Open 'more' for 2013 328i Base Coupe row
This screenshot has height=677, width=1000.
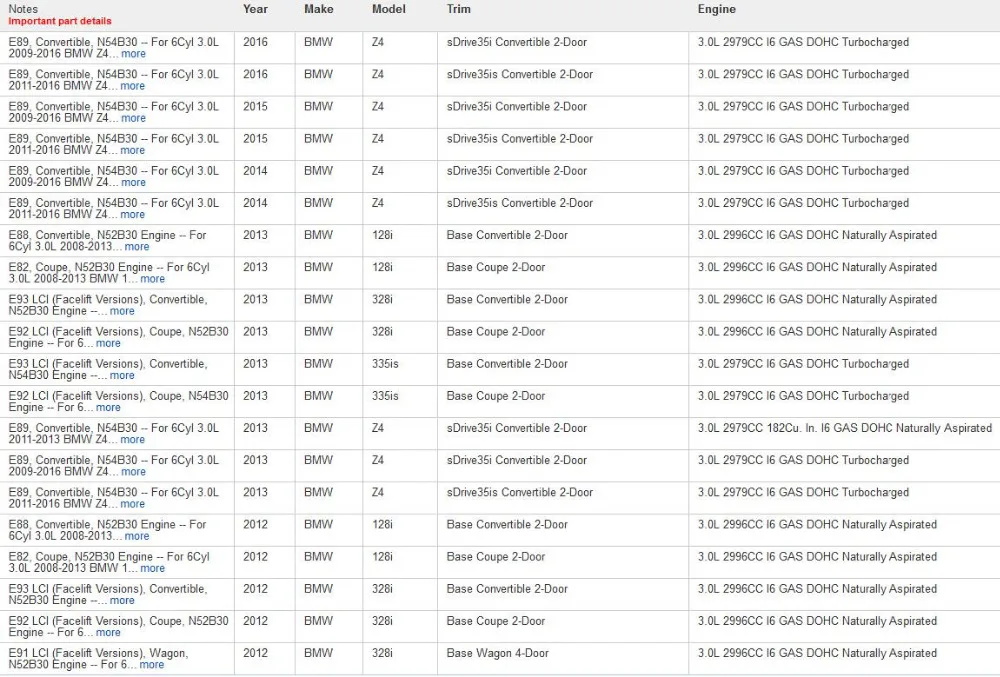[x=108, y=343]
